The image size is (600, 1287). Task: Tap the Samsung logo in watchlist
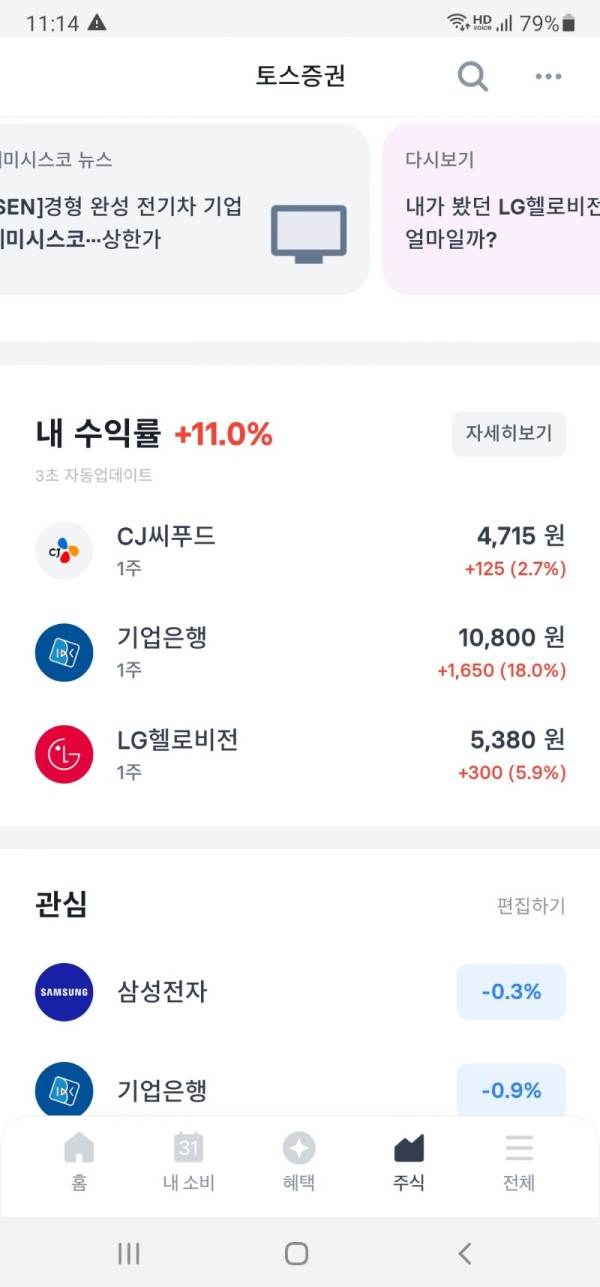(64, 992)
